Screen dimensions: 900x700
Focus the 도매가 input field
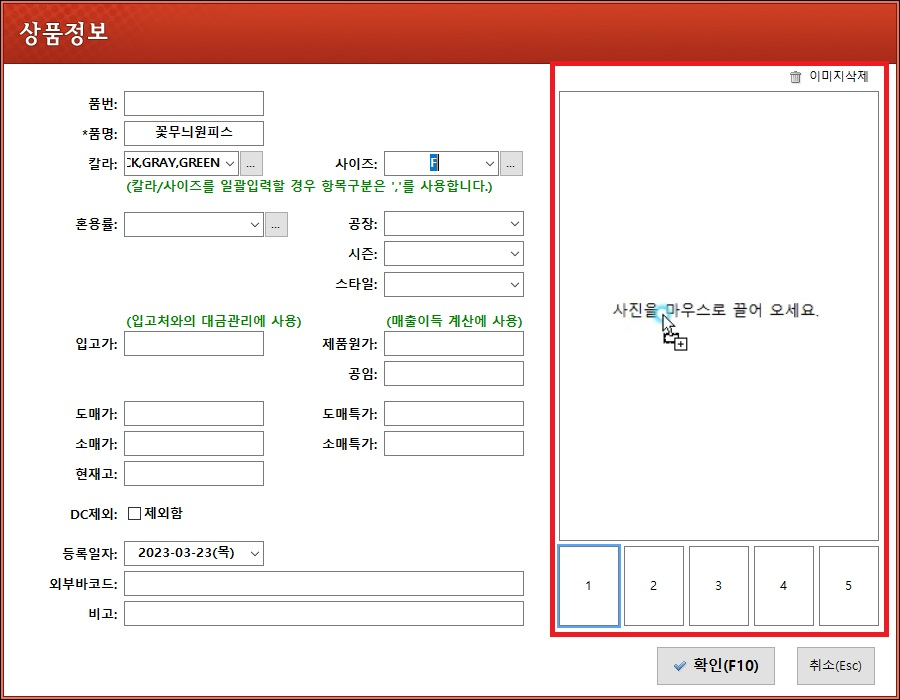pyautogui.click(x=194, y=414)
